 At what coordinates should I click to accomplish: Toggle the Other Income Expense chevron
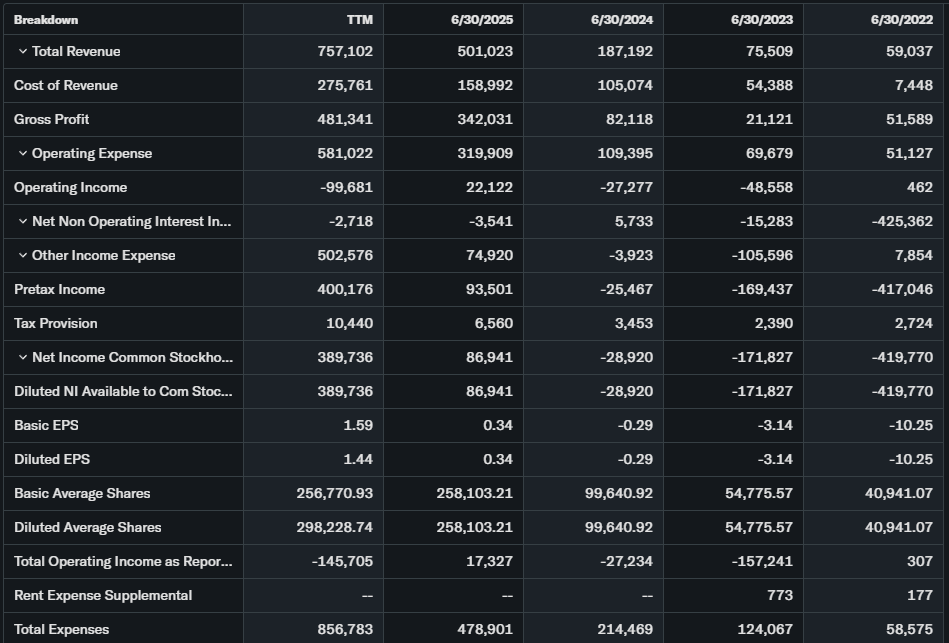(x=23, y=255)
